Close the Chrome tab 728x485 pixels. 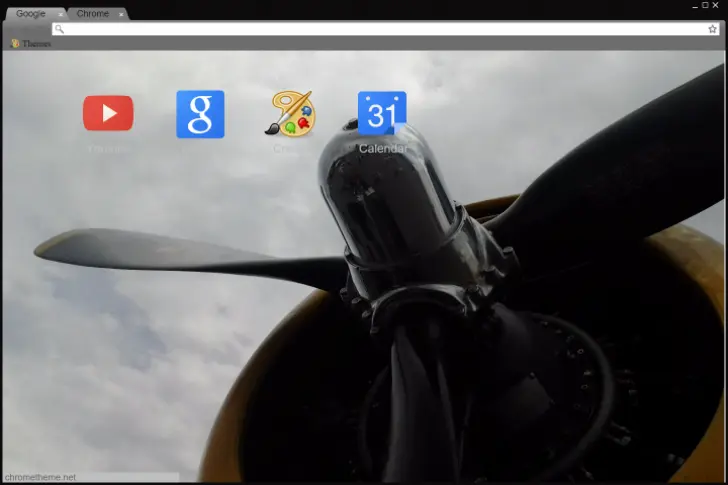[x=122, y=15]
